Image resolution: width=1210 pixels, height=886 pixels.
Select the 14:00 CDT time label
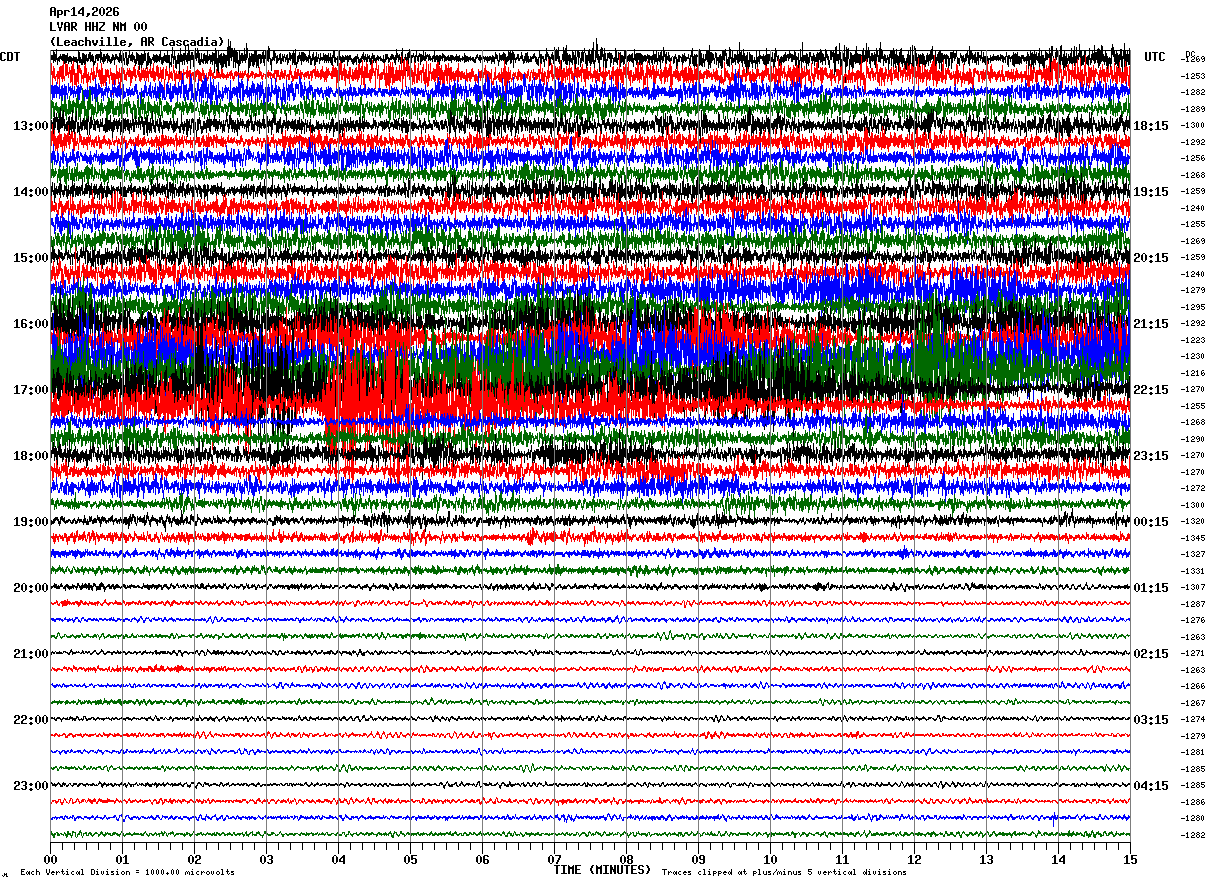(31, 192)
